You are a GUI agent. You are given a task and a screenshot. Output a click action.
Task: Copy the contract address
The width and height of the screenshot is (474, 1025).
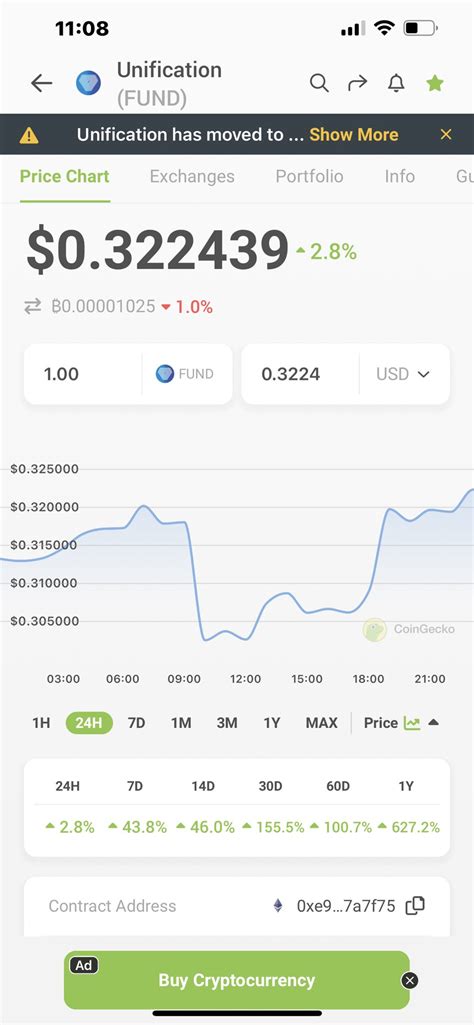[415, 905]
